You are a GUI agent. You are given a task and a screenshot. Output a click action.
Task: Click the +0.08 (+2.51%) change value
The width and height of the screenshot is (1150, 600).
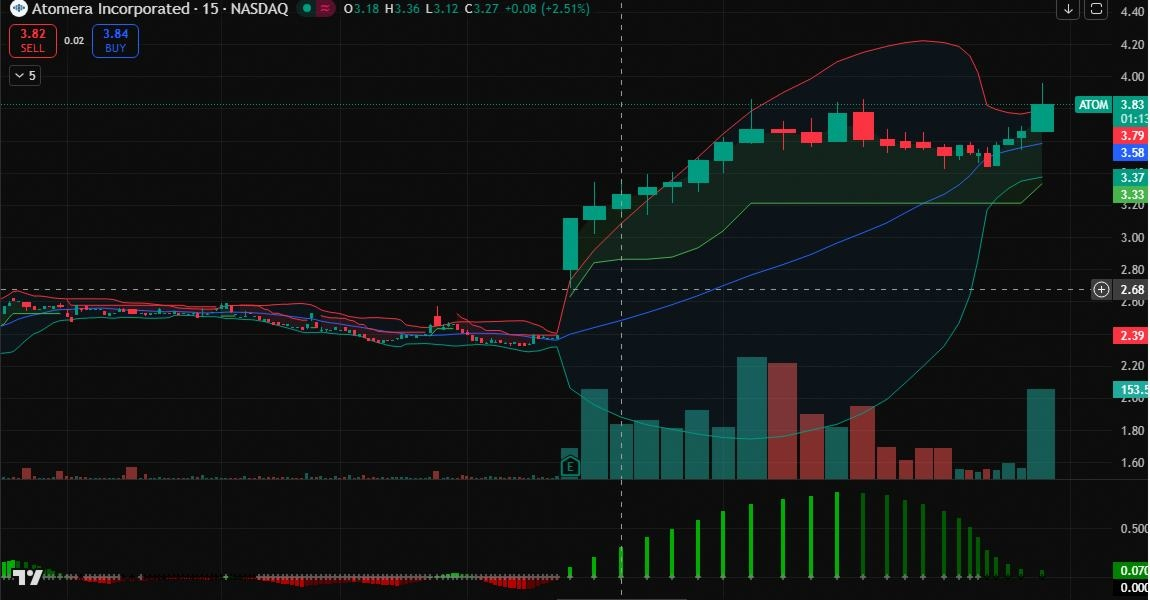546,9
